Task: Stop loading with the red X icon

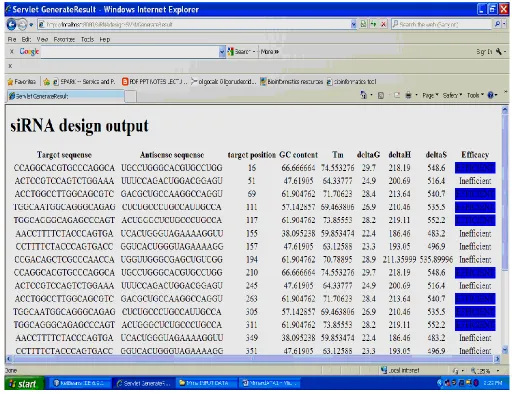Action: coord(383,24)
